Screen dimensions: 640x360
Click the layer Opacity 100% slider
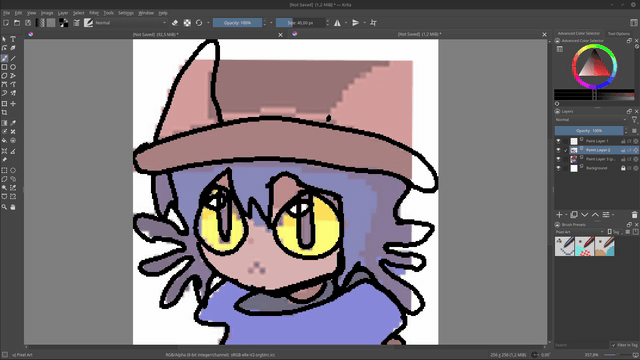coord(589,131)
